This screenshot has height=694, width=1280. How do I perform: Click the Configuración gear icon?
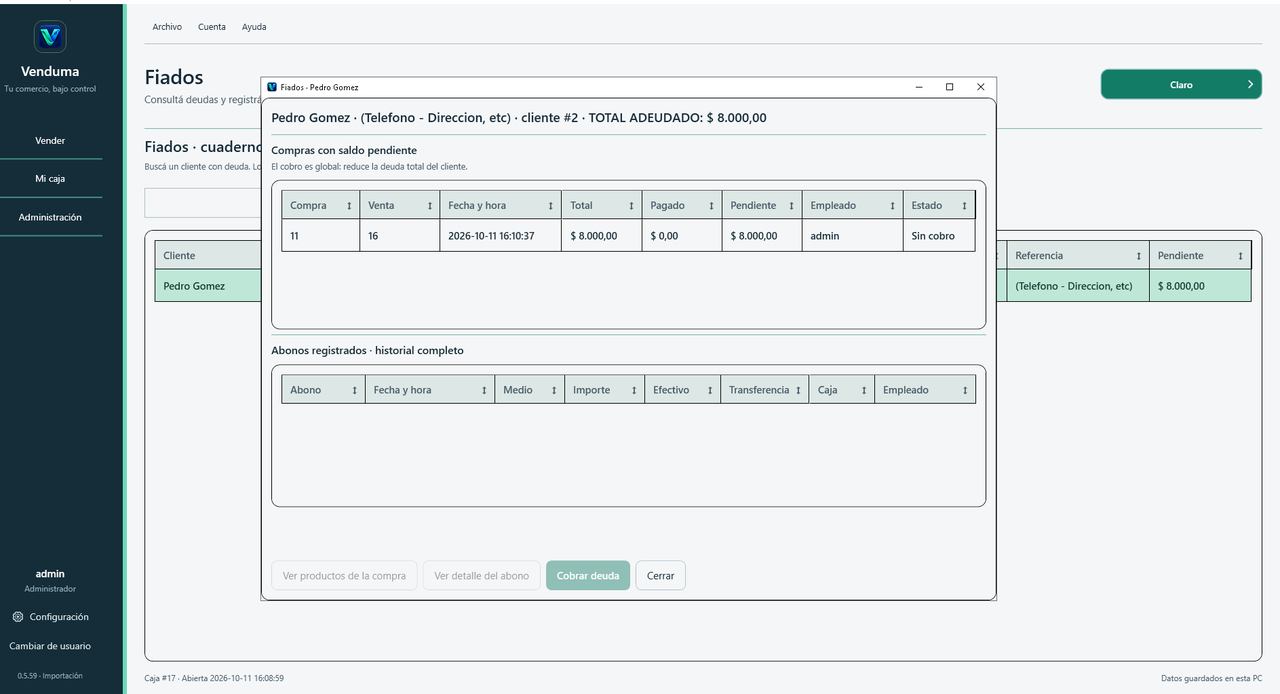click(18, 617)
